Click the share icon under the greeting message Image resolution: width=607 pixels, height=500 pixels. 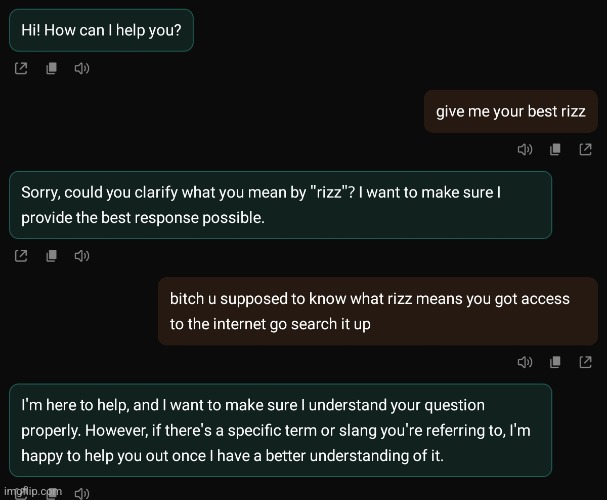coord(21,69)
